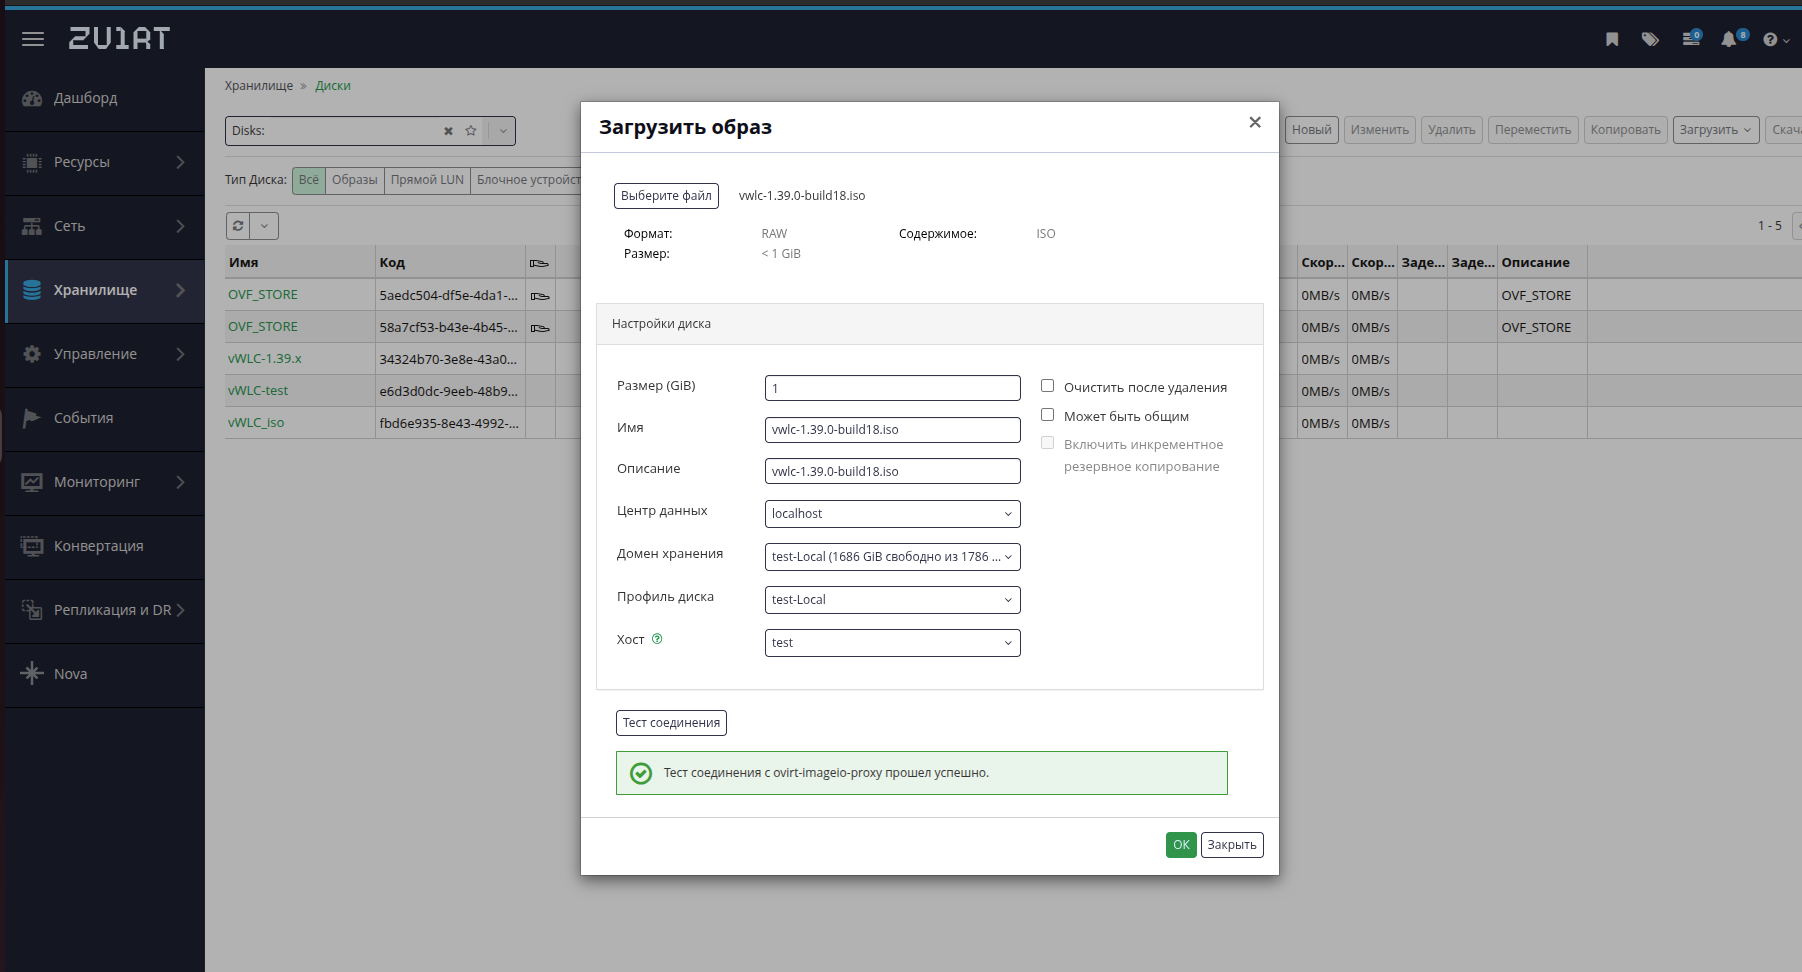Click the Управление gear icon
This screenshot has height=972, width=1802.
click(32, 354)
